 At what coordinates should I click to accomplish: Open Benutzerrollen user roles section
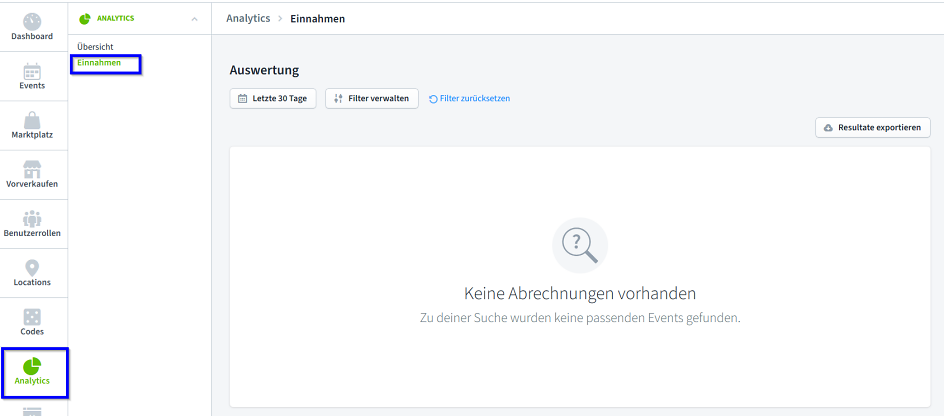coord(32,224)
